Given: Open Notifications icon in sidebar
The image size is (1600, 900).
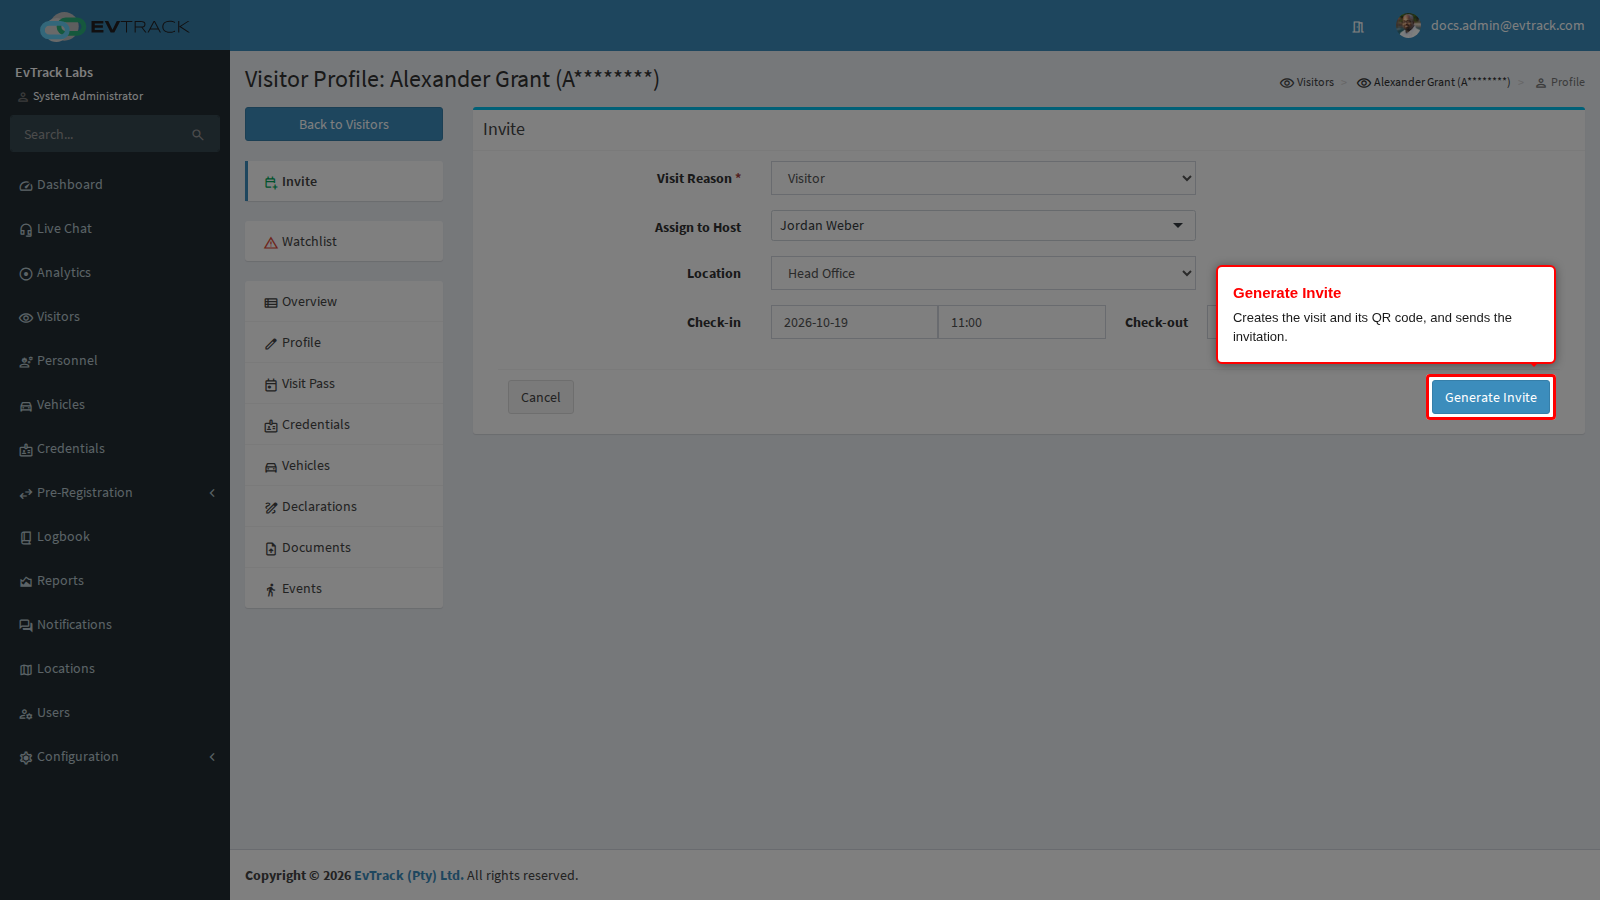Looking at the screenshot, I should point(26,626).
